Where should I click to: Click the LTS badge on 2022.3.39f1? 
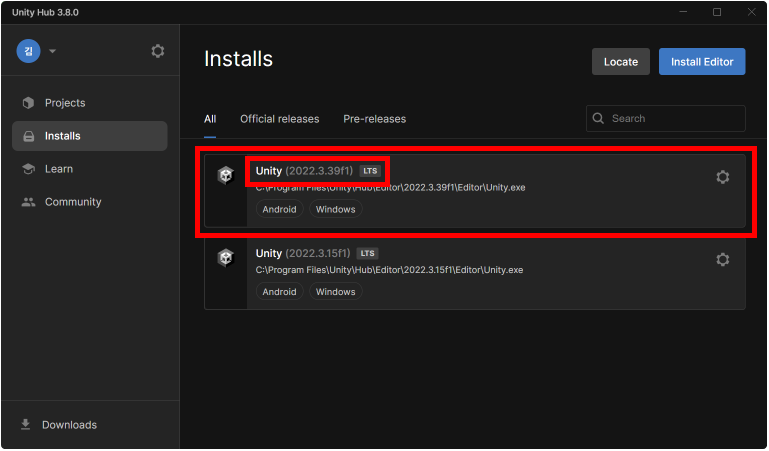point(370,171)
